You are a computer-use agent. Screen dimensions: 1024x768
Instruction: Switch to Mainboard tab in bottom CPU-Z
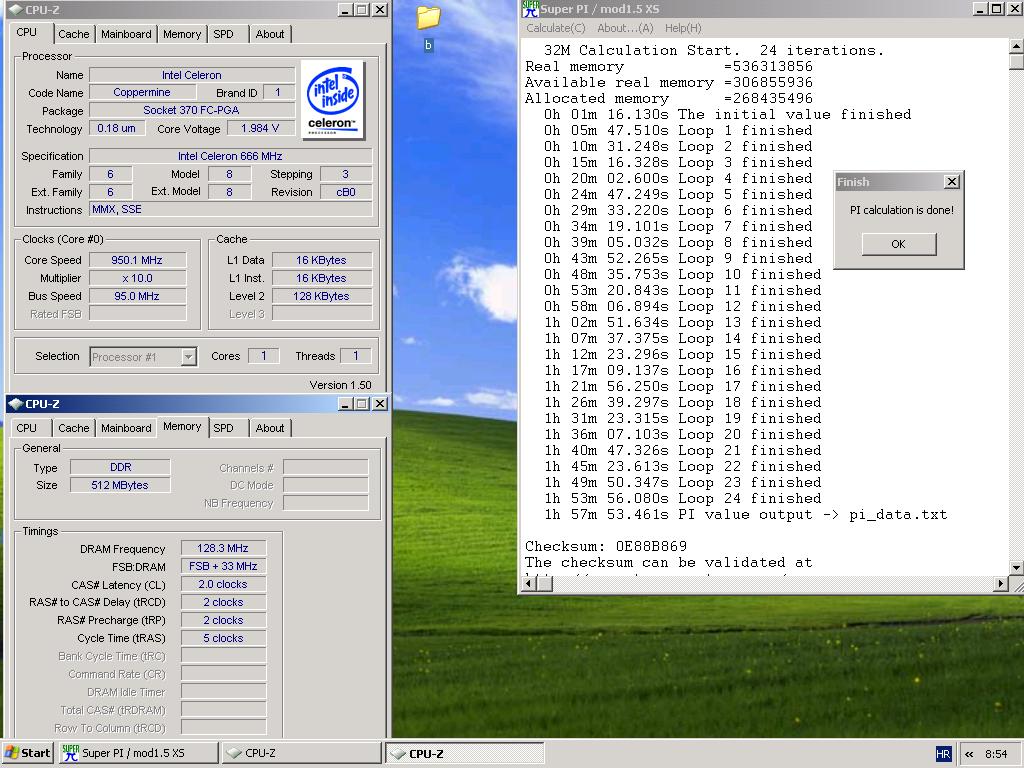coord(126,428)
